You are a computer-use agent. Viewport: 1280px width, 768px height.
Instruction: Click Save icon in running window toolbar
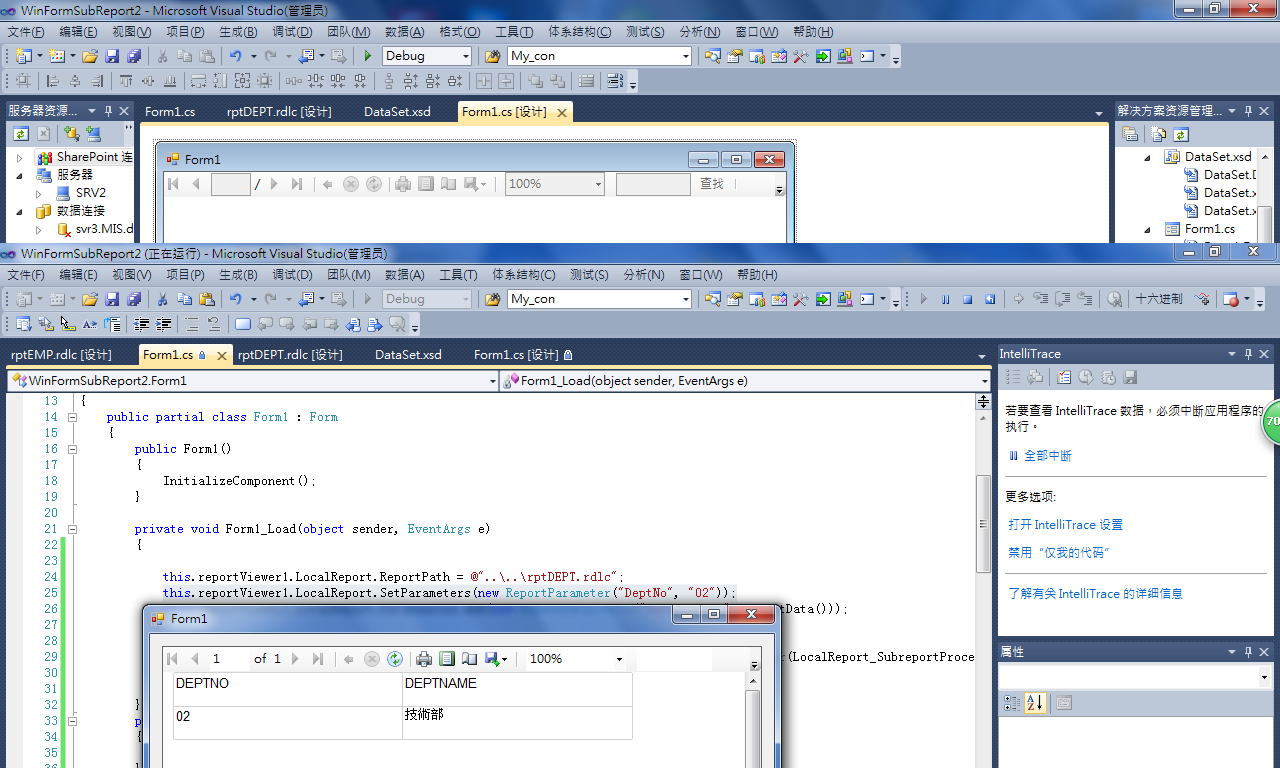pyautogui.click(x=112, y=299)
